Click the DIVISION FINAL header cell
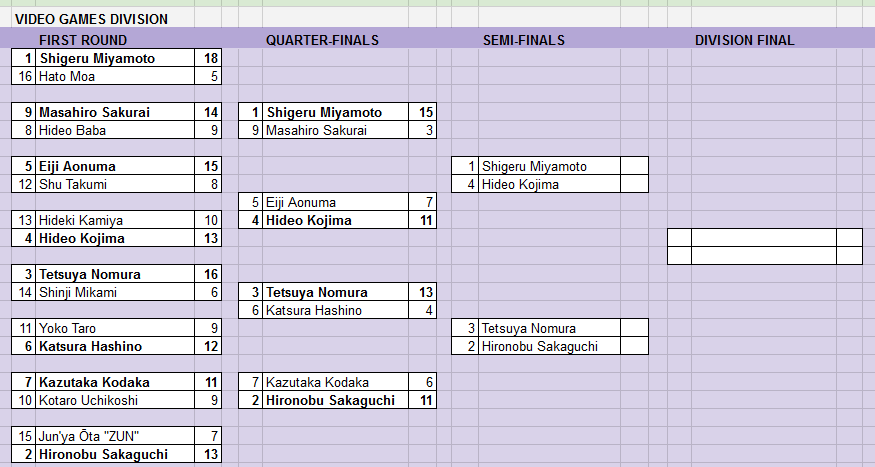875x467 pixels. point(744,40)
